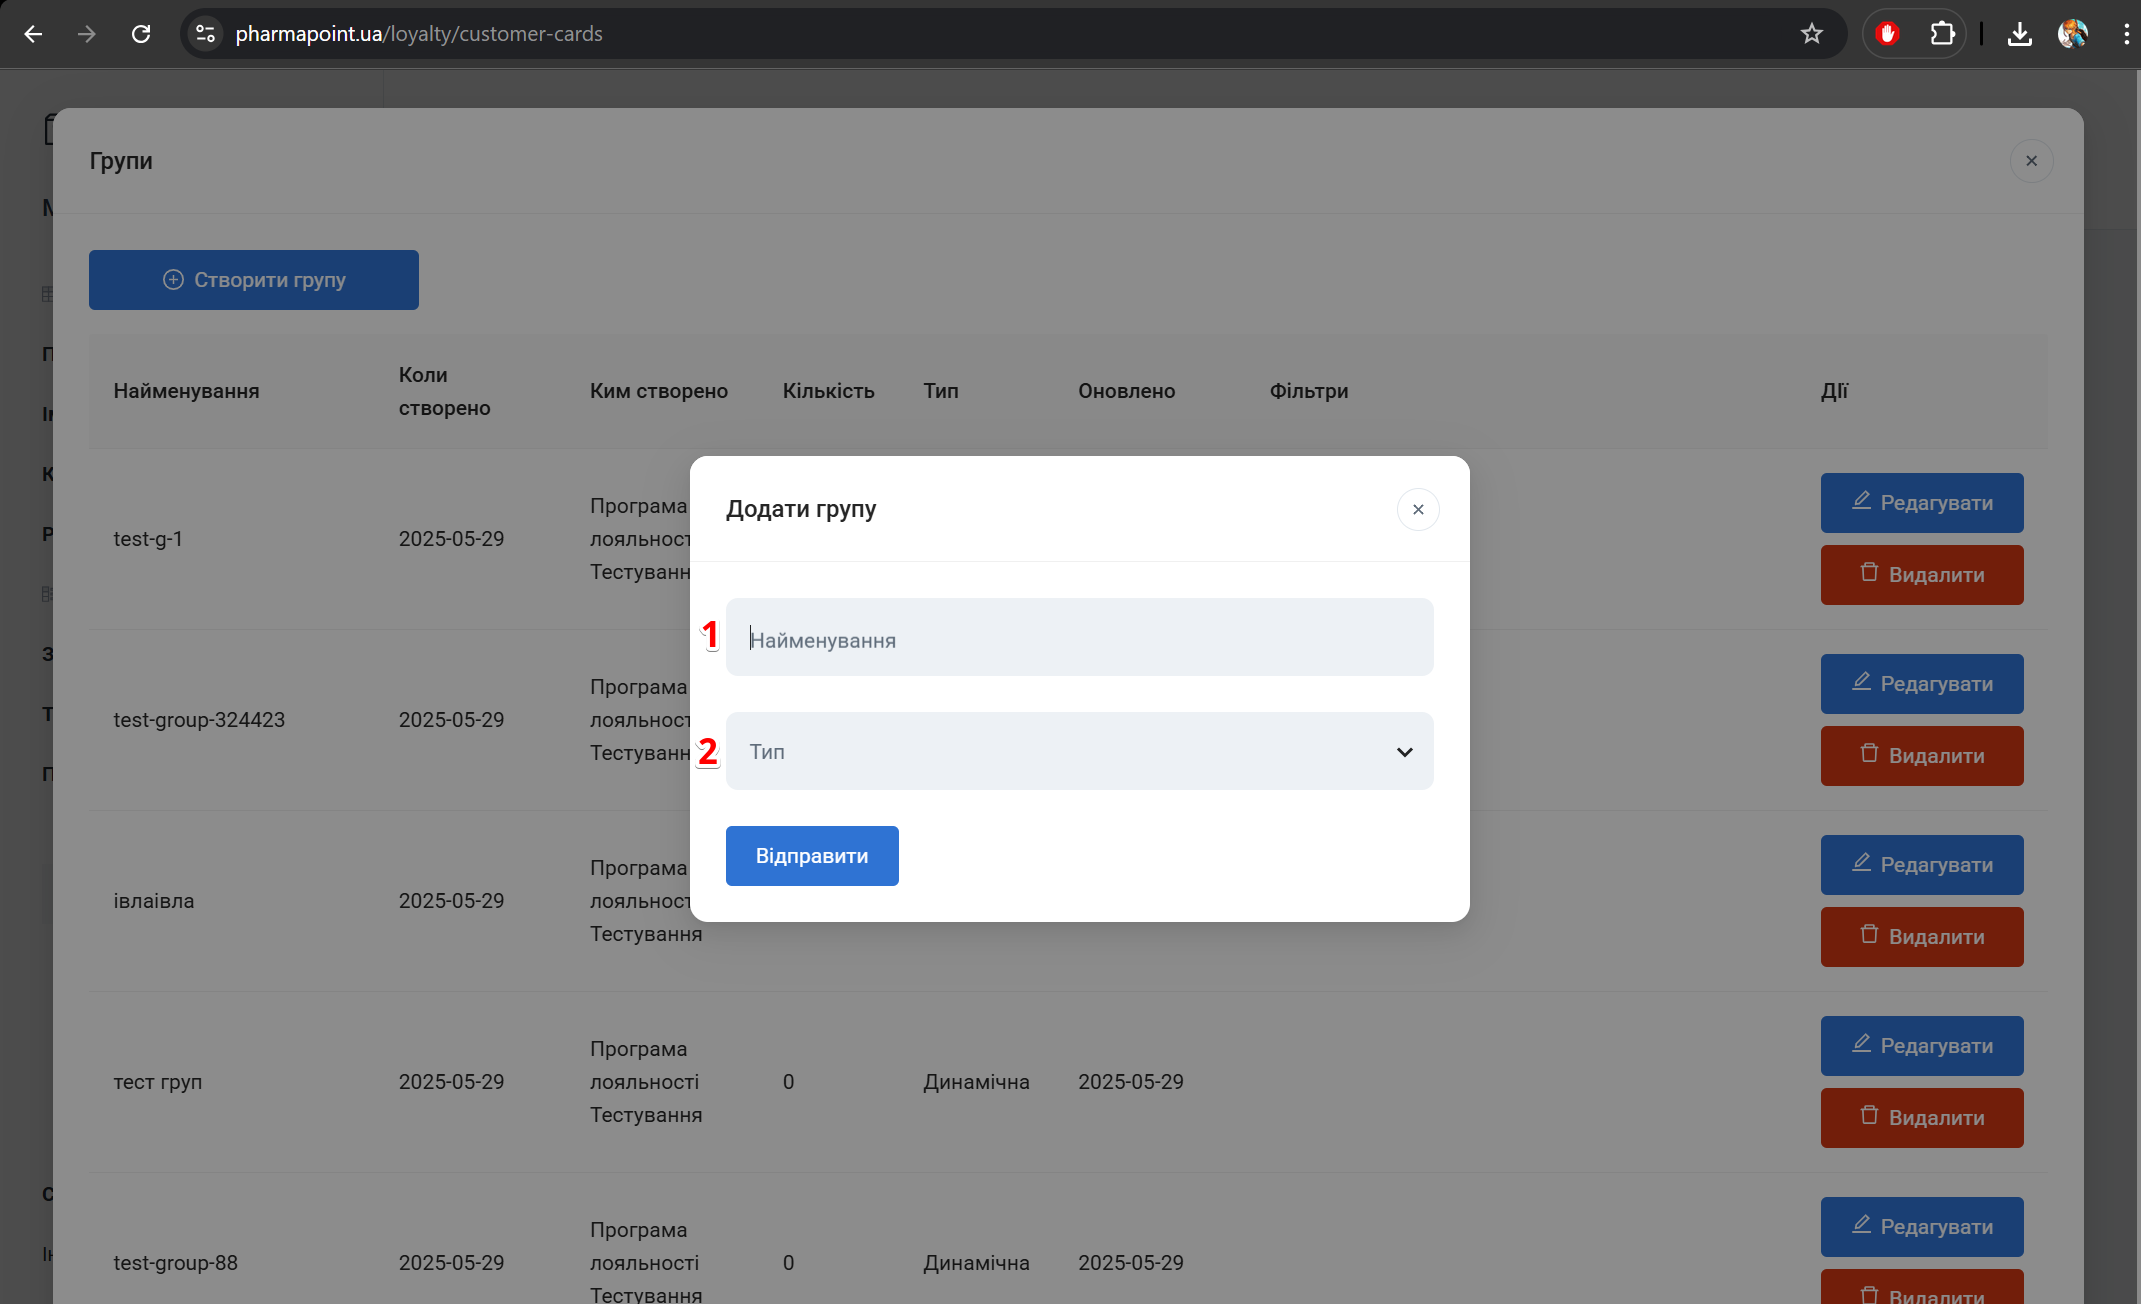This screenshot has width=2141, height=1304.
Task: Click the Тип dropdown chevron arrow
Action: pos(1404,752)
